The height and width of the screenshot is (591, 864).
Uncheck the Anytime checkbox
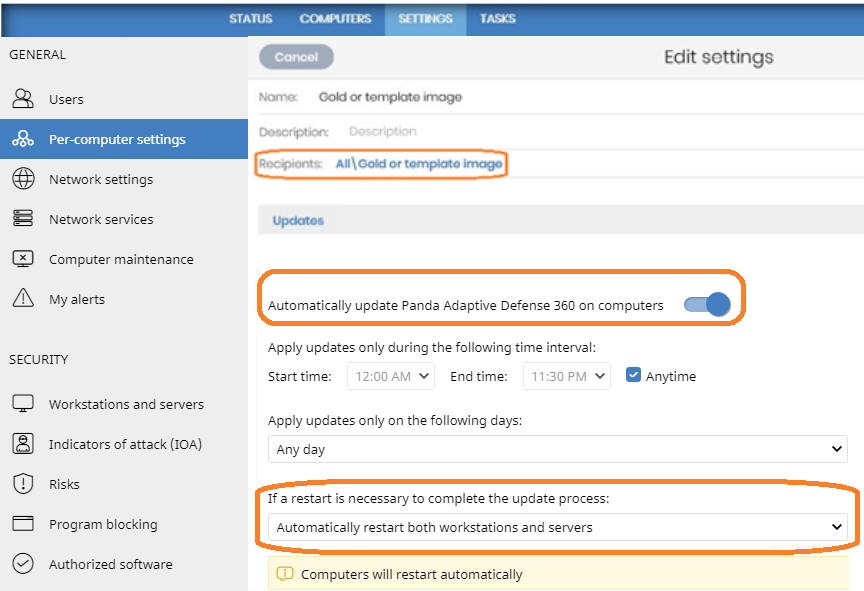[x=633, y=376]
